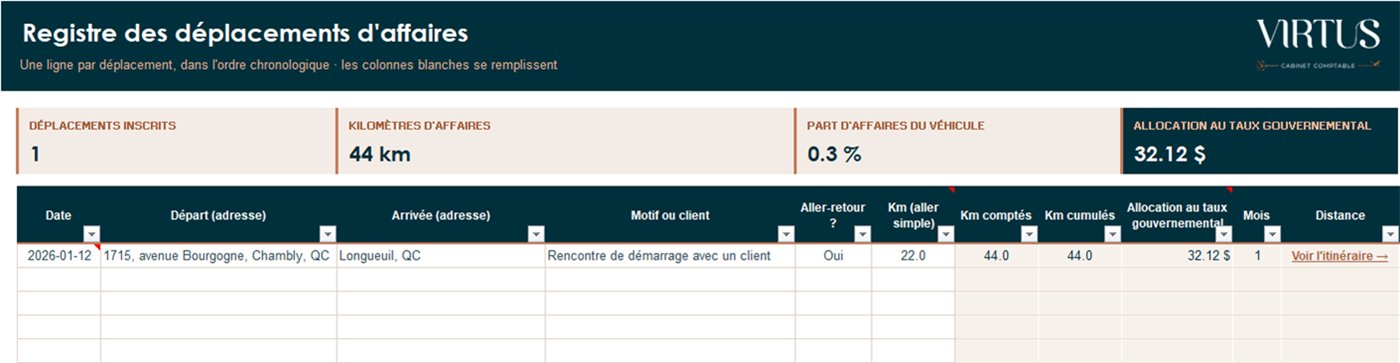Open the Aller-retour column filter dropdown
The image size is (1400, 363).
tap(862, 234)
